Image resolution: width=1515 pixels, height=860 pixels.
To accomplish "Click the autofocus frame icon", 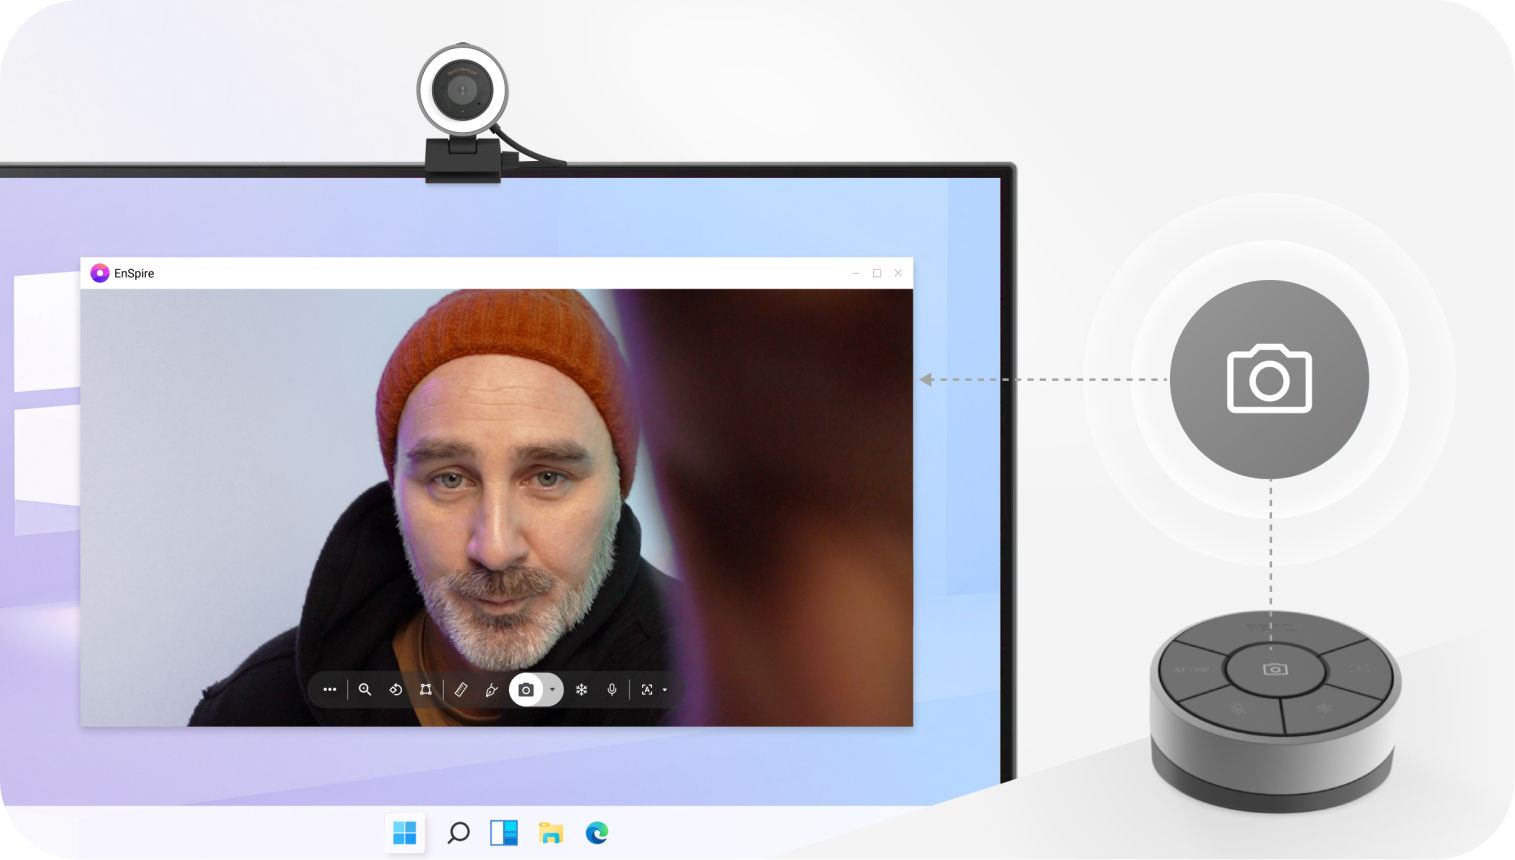I will click(647, 689).
